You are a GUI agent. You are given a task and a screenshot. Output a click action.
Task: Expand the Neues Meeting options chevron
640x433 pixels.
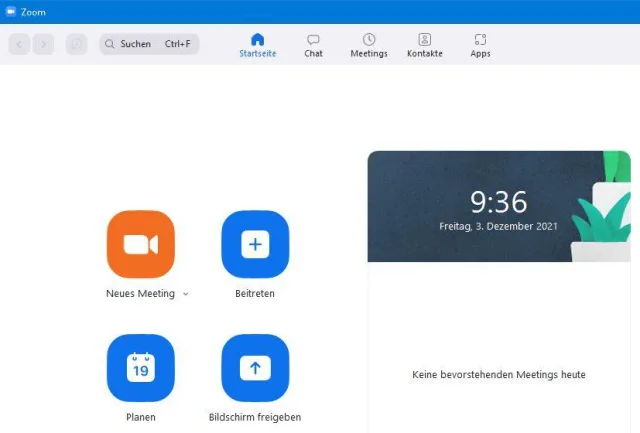coord(186,294)
